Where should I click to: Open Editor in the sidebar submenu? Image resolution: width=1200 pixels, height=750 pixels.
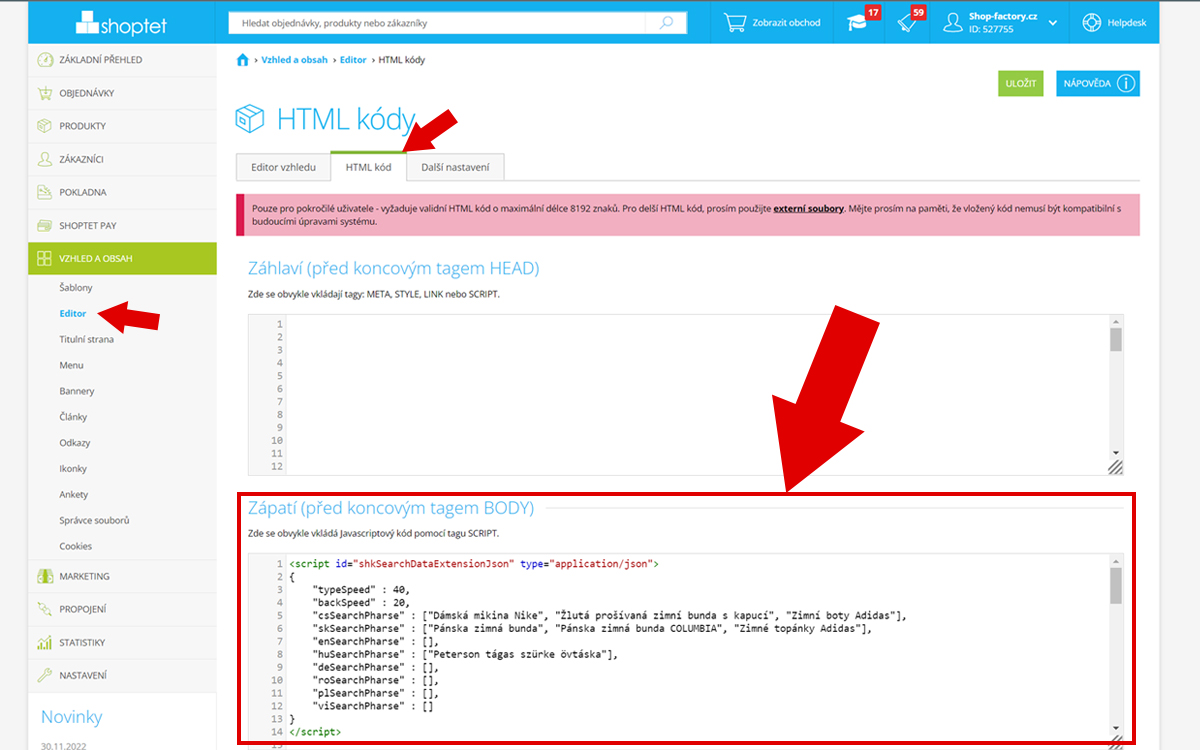click(73, 313)
